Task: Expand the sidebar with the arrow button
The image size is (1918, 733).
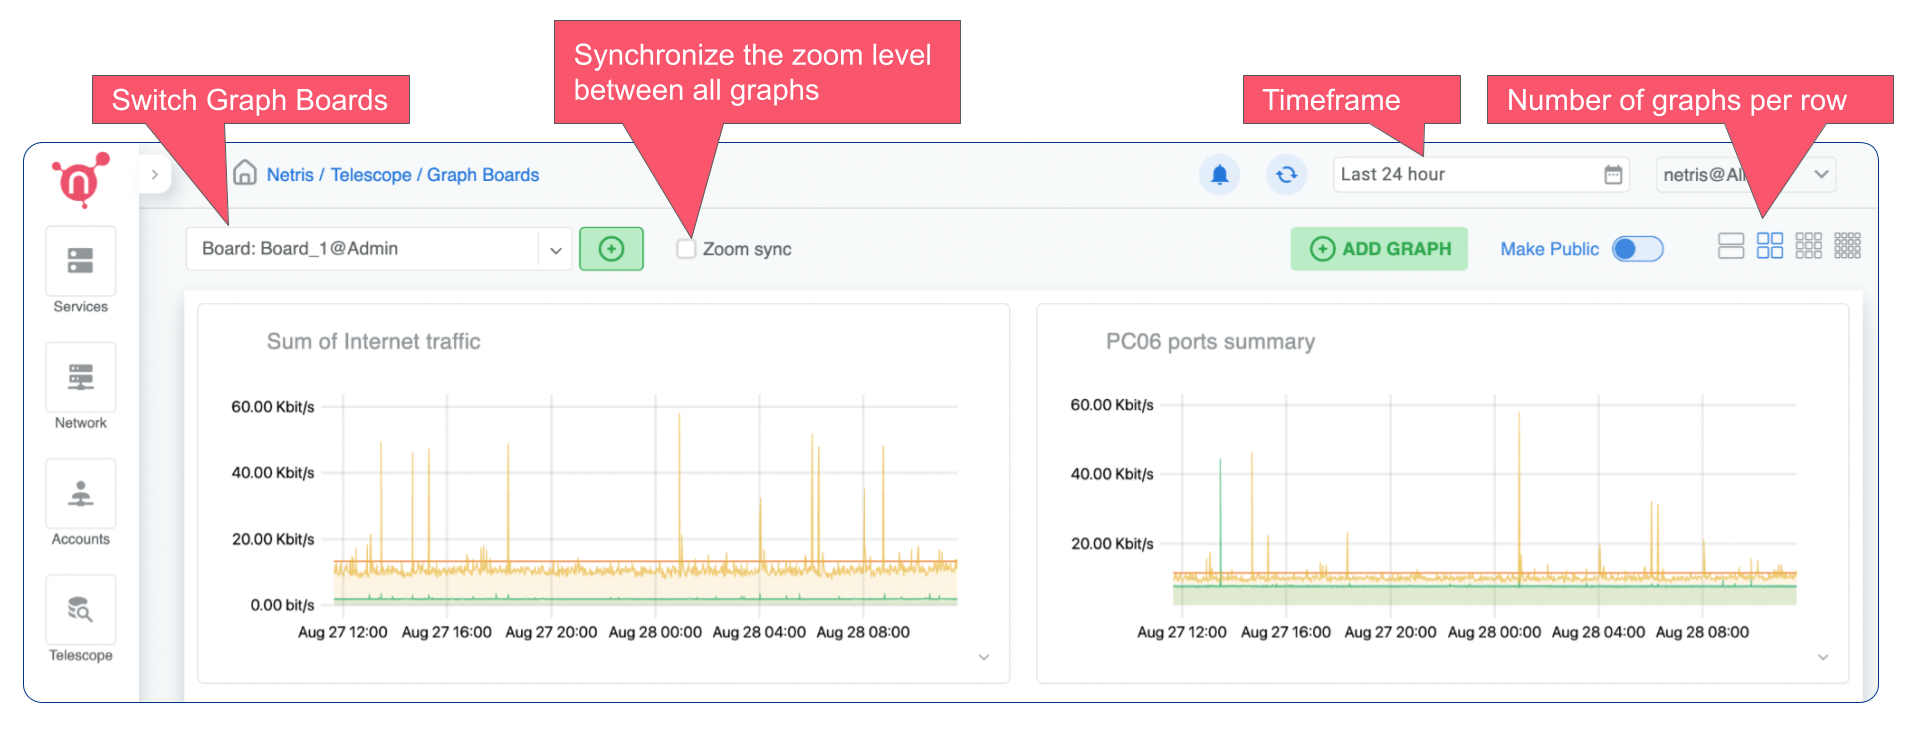Action: coord(155,175)
